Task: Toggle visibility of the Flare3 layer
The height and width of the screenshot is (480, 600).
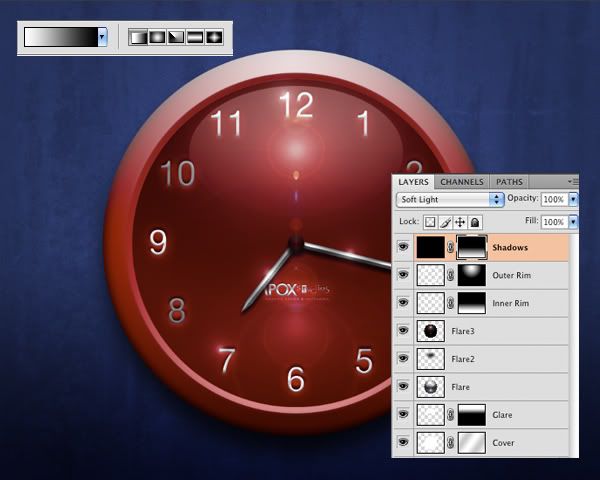Action: click(403, 330)
